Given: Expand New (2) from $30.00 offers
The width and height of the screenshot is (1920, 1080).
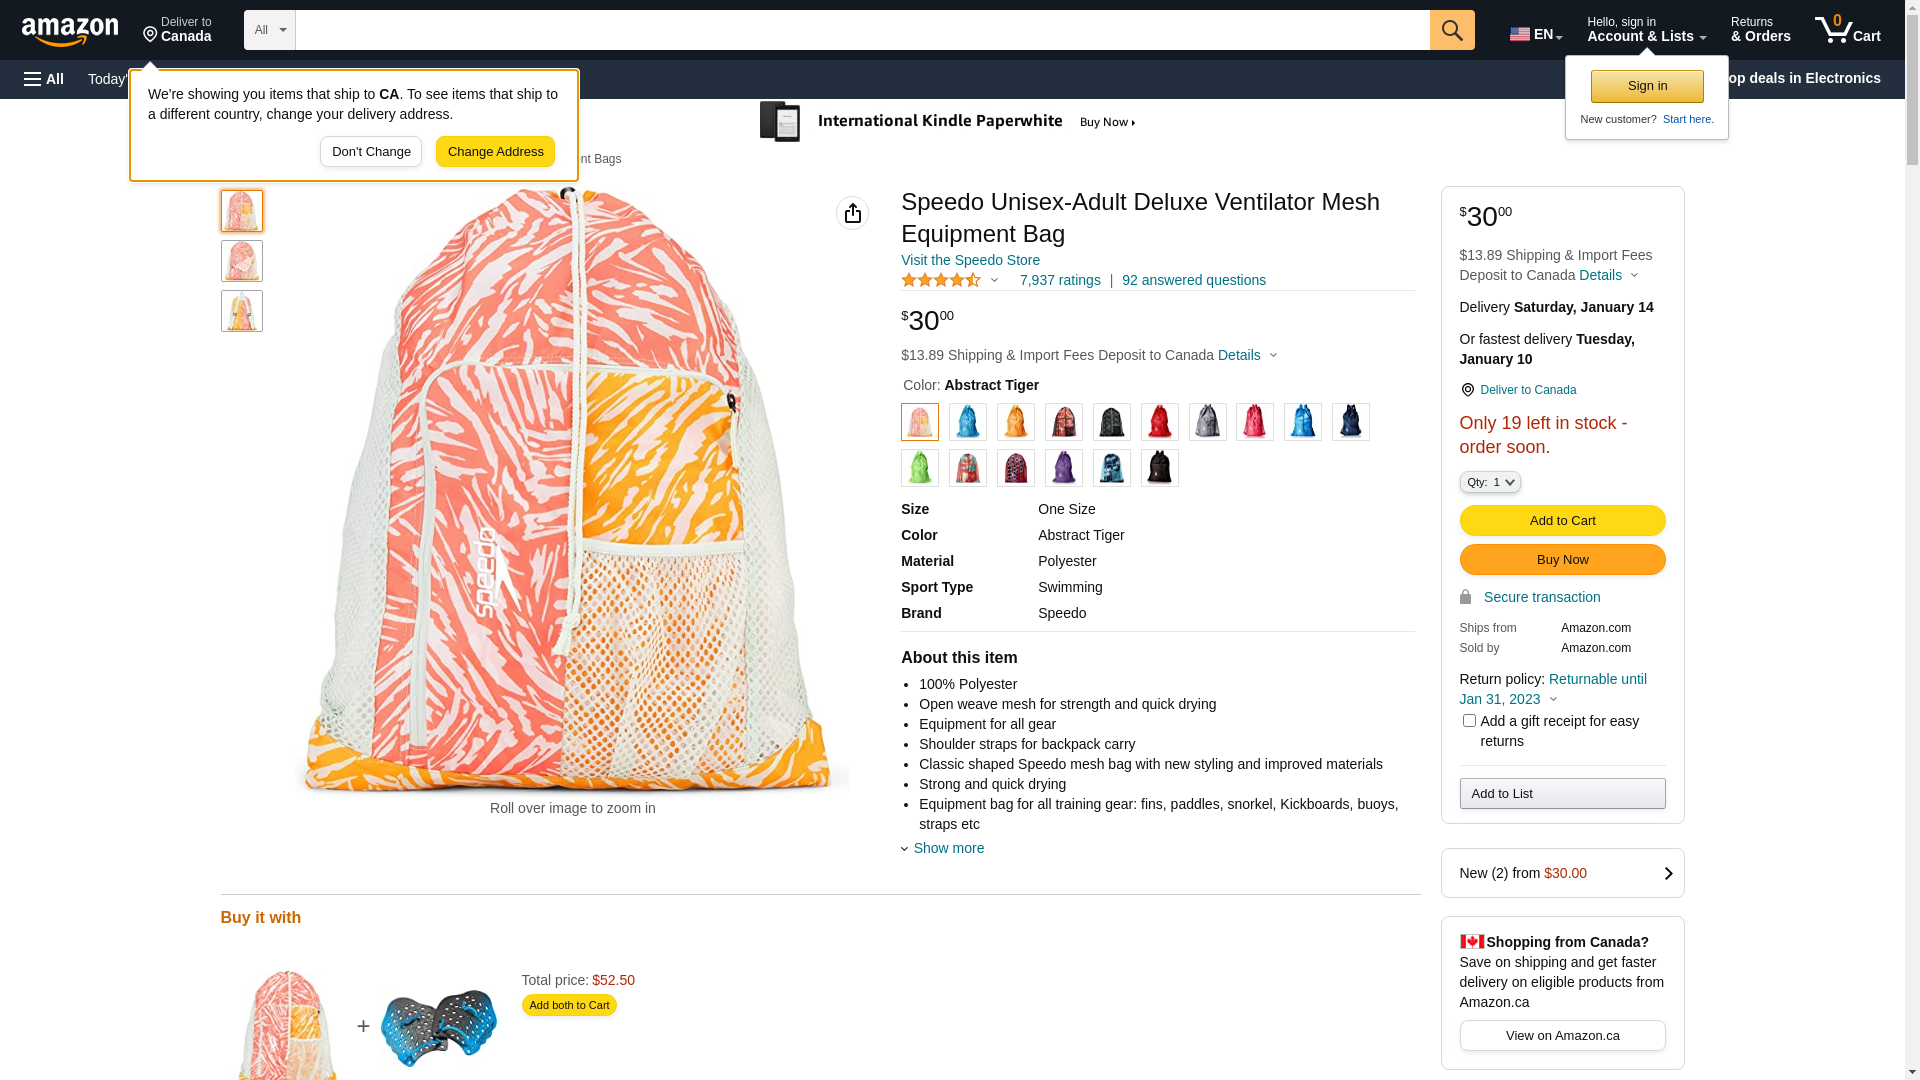Looking at the screenshot, I should [1562, 873].
